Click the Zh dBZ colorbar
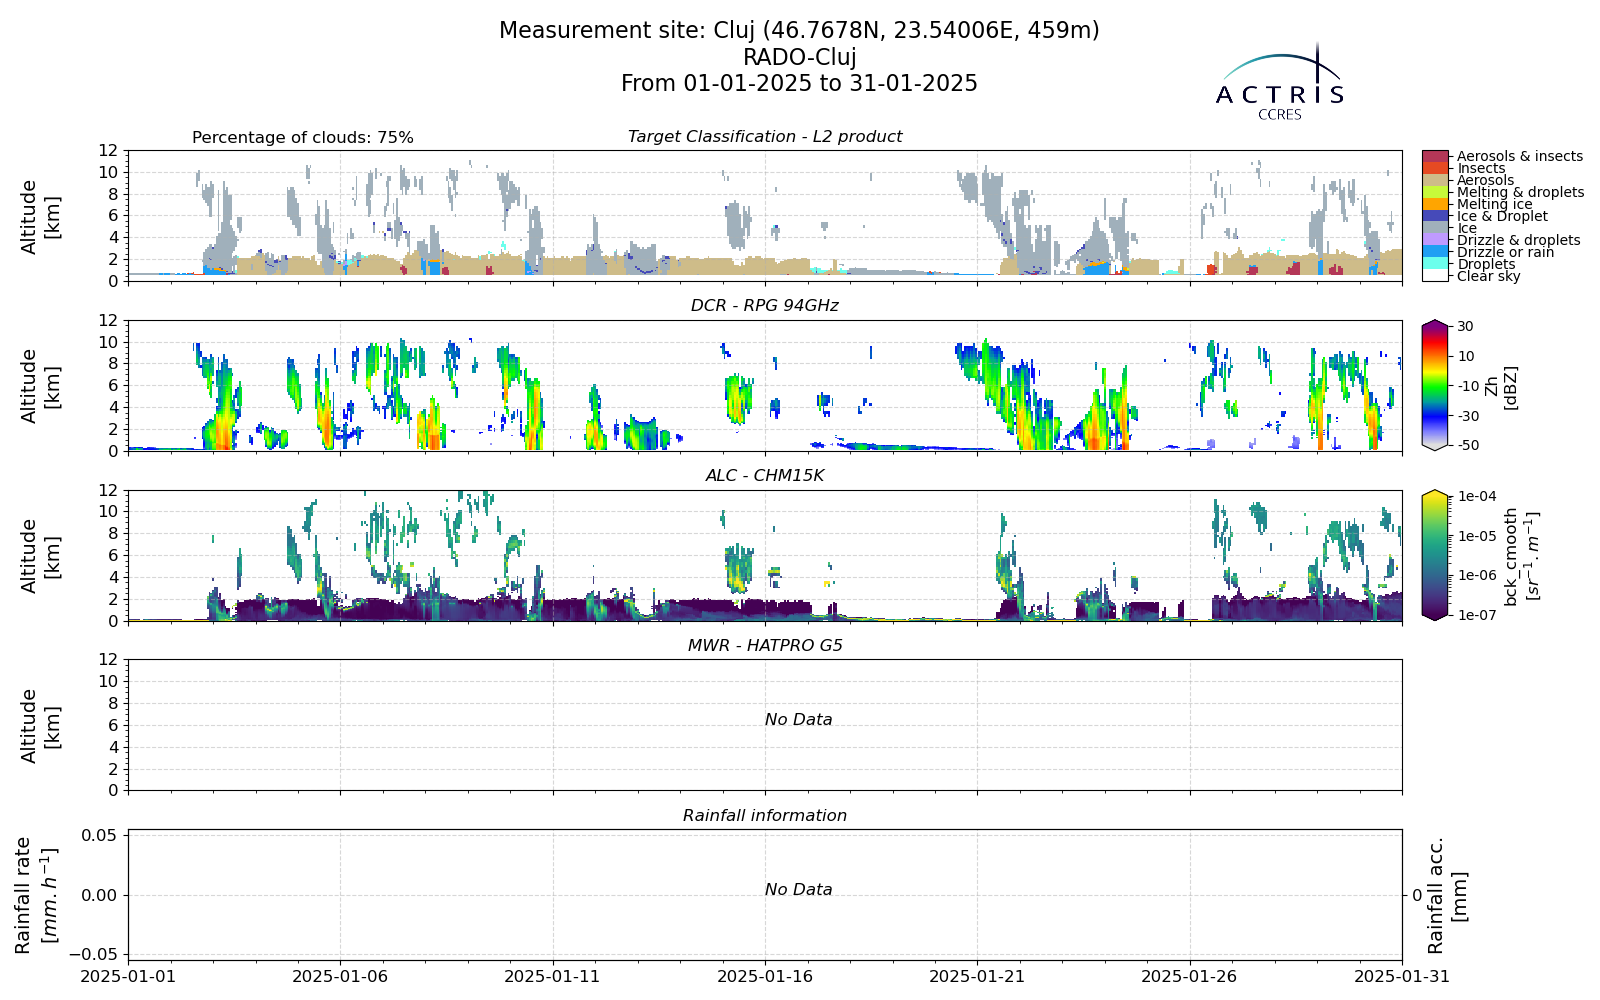 [1435, 385]
